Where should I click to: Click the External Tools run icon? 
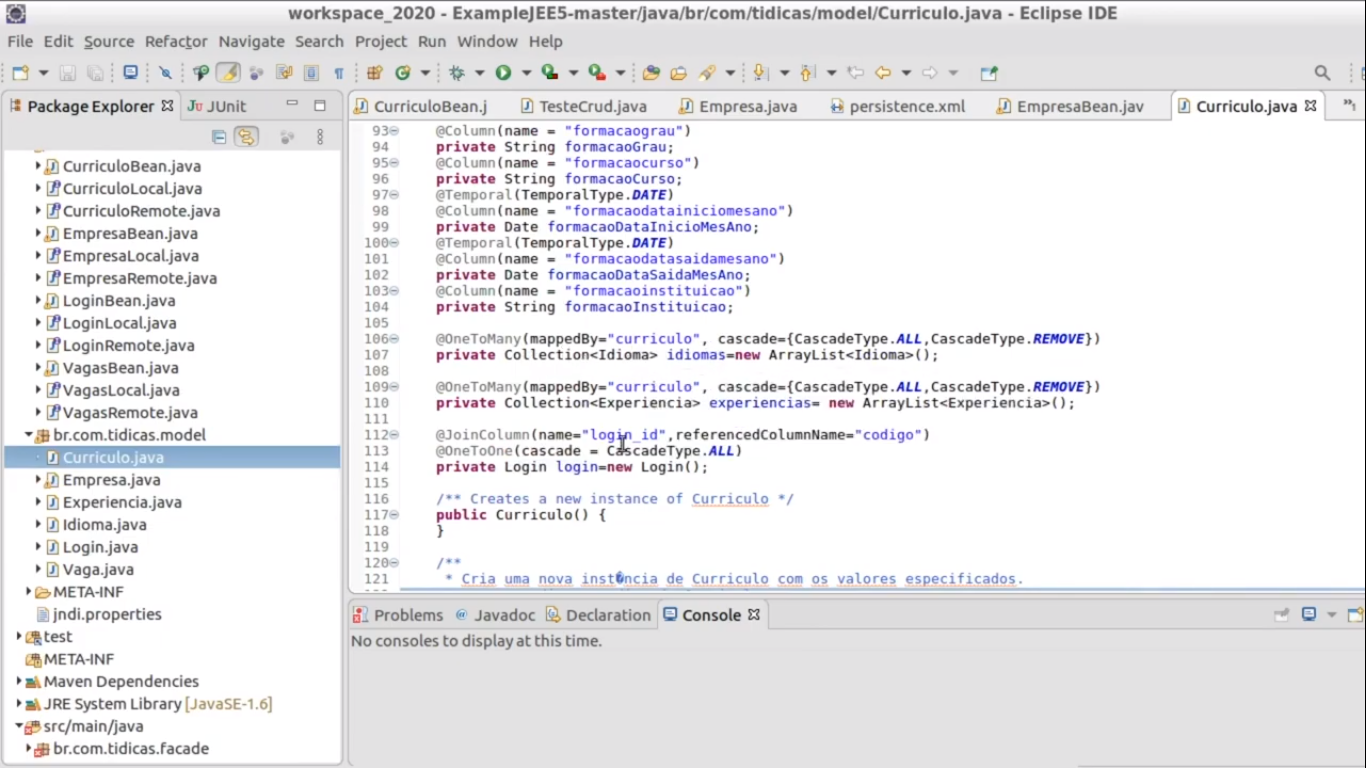[597, 73]
